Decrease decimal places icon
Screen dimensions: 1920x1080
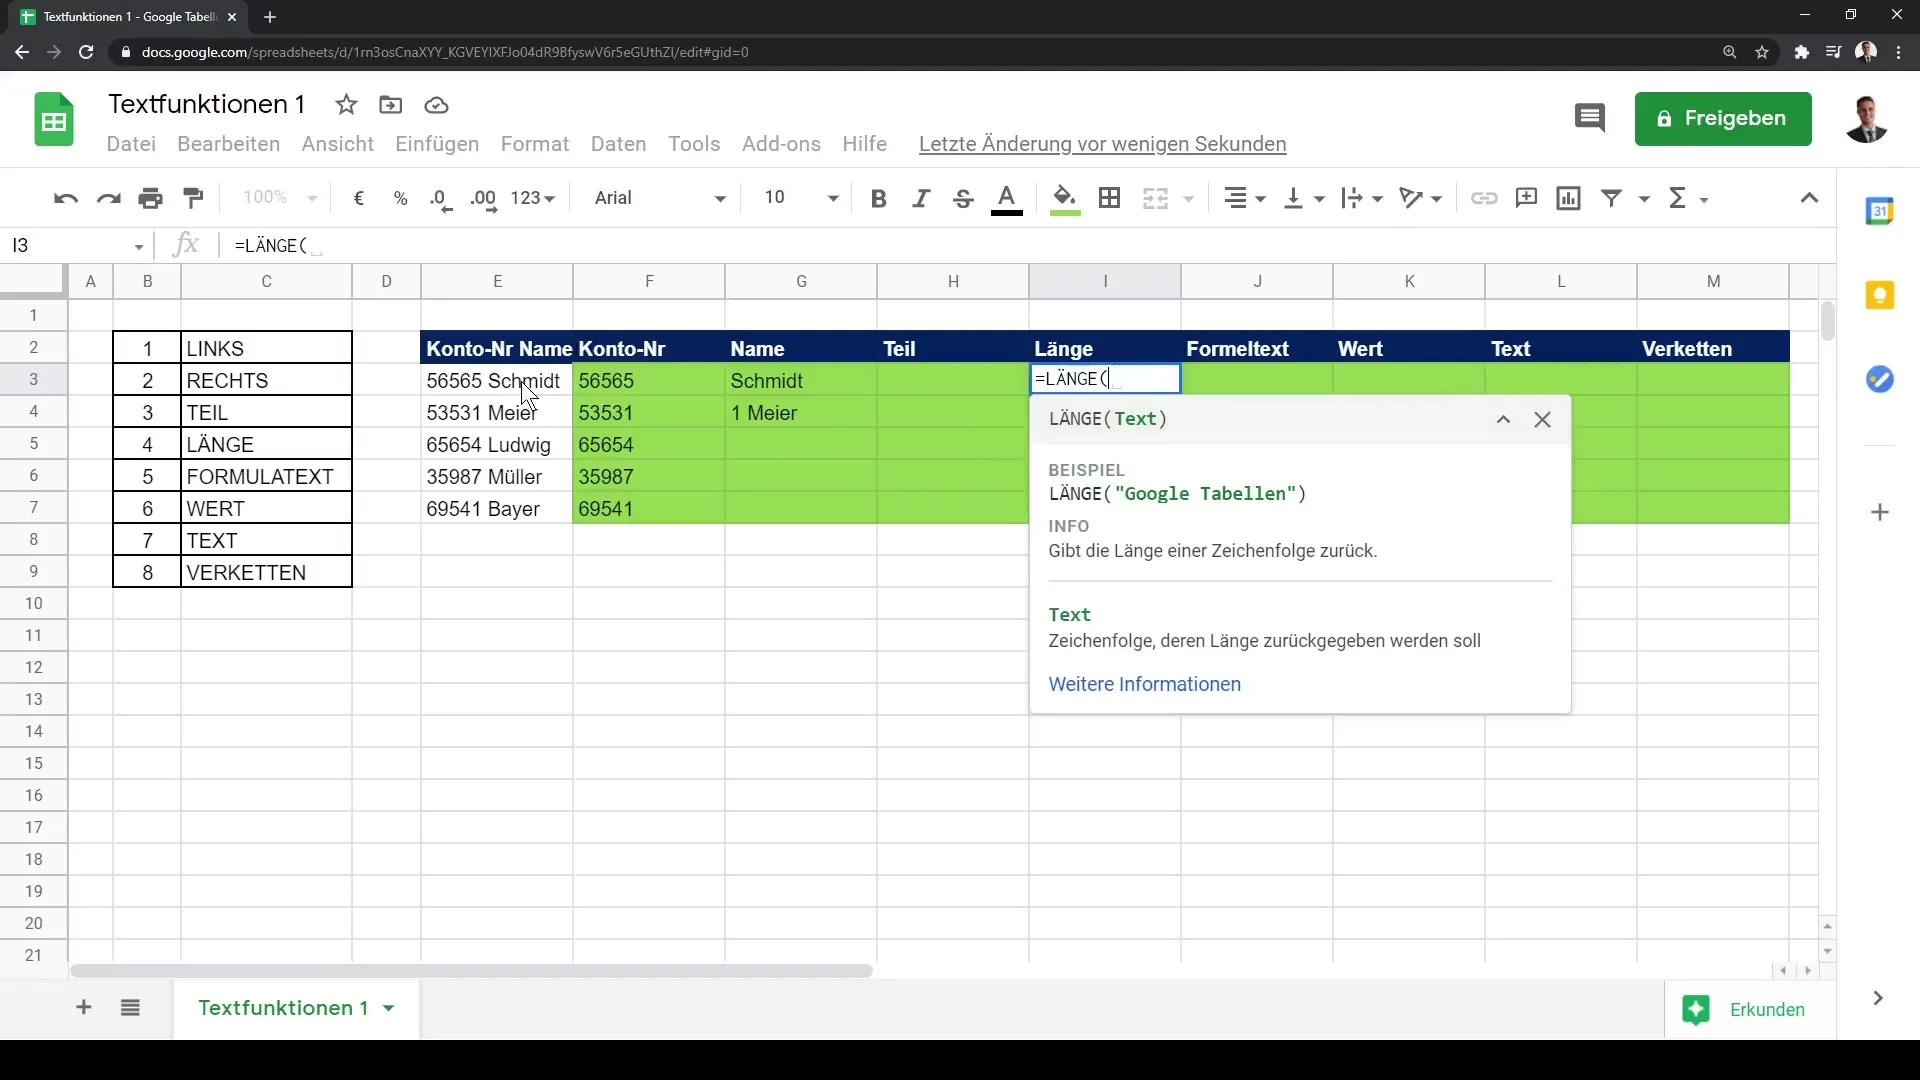coord(441,198)
